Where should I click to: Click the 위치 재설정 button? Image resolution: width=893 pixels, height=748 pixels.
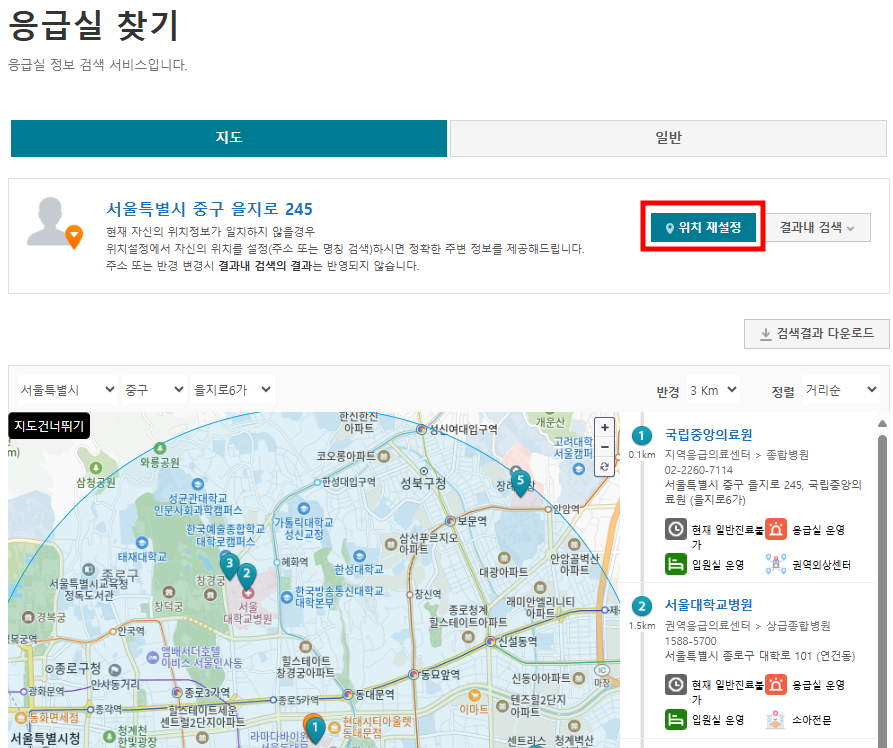pos(703,227)
